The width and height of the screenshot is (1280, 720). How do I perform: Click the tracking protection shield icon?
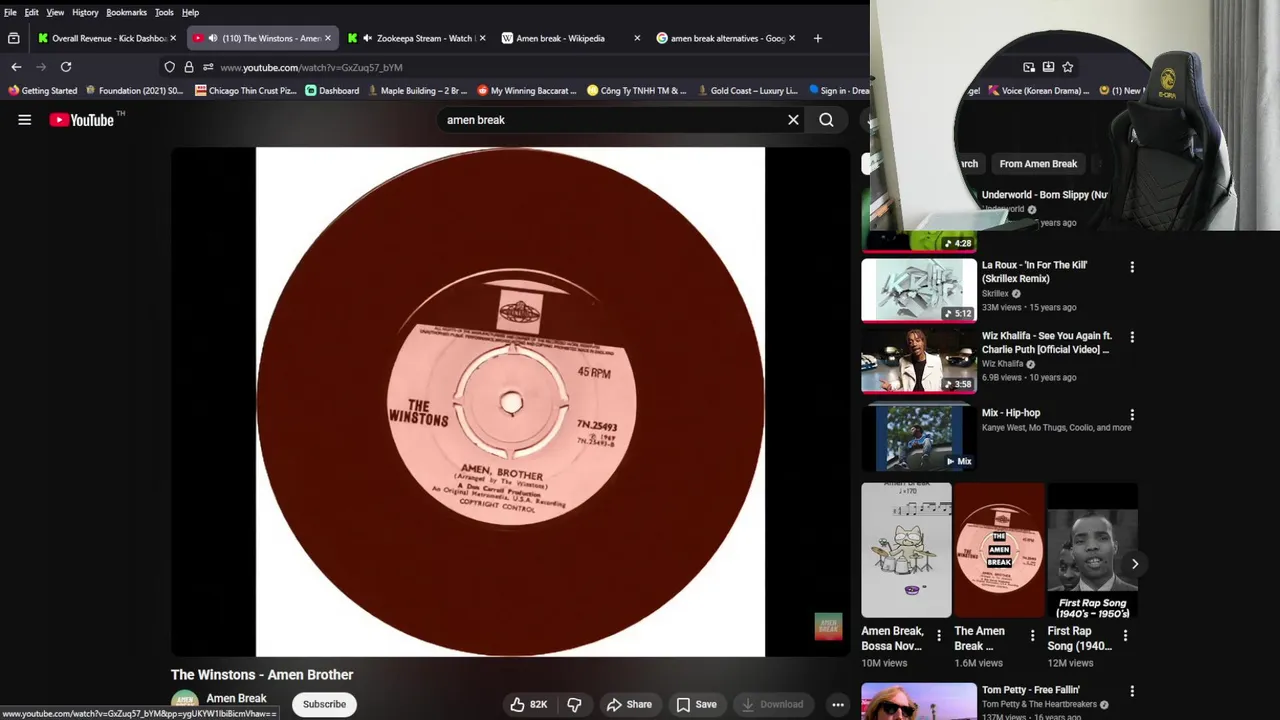click(170, 67)
